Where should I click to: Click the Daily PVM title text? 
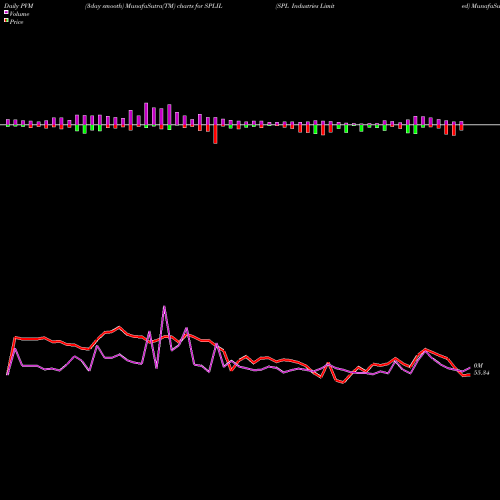tap(19, 6)
